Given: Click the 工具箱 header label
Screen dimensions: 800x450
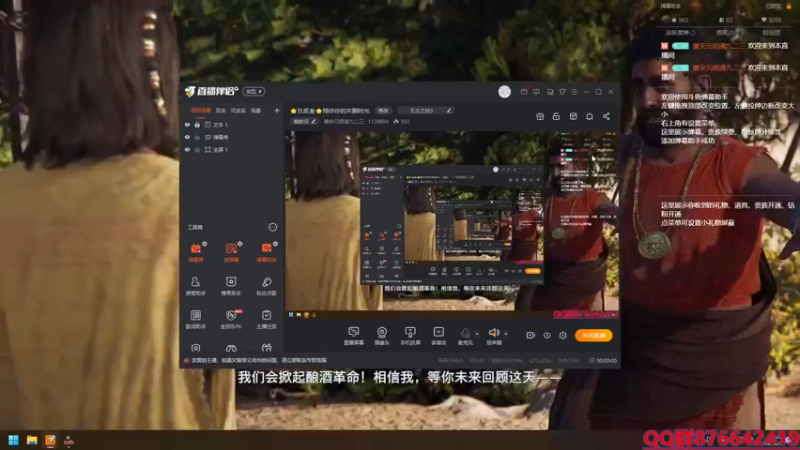Looking at the screenshot, I should 195,227.
